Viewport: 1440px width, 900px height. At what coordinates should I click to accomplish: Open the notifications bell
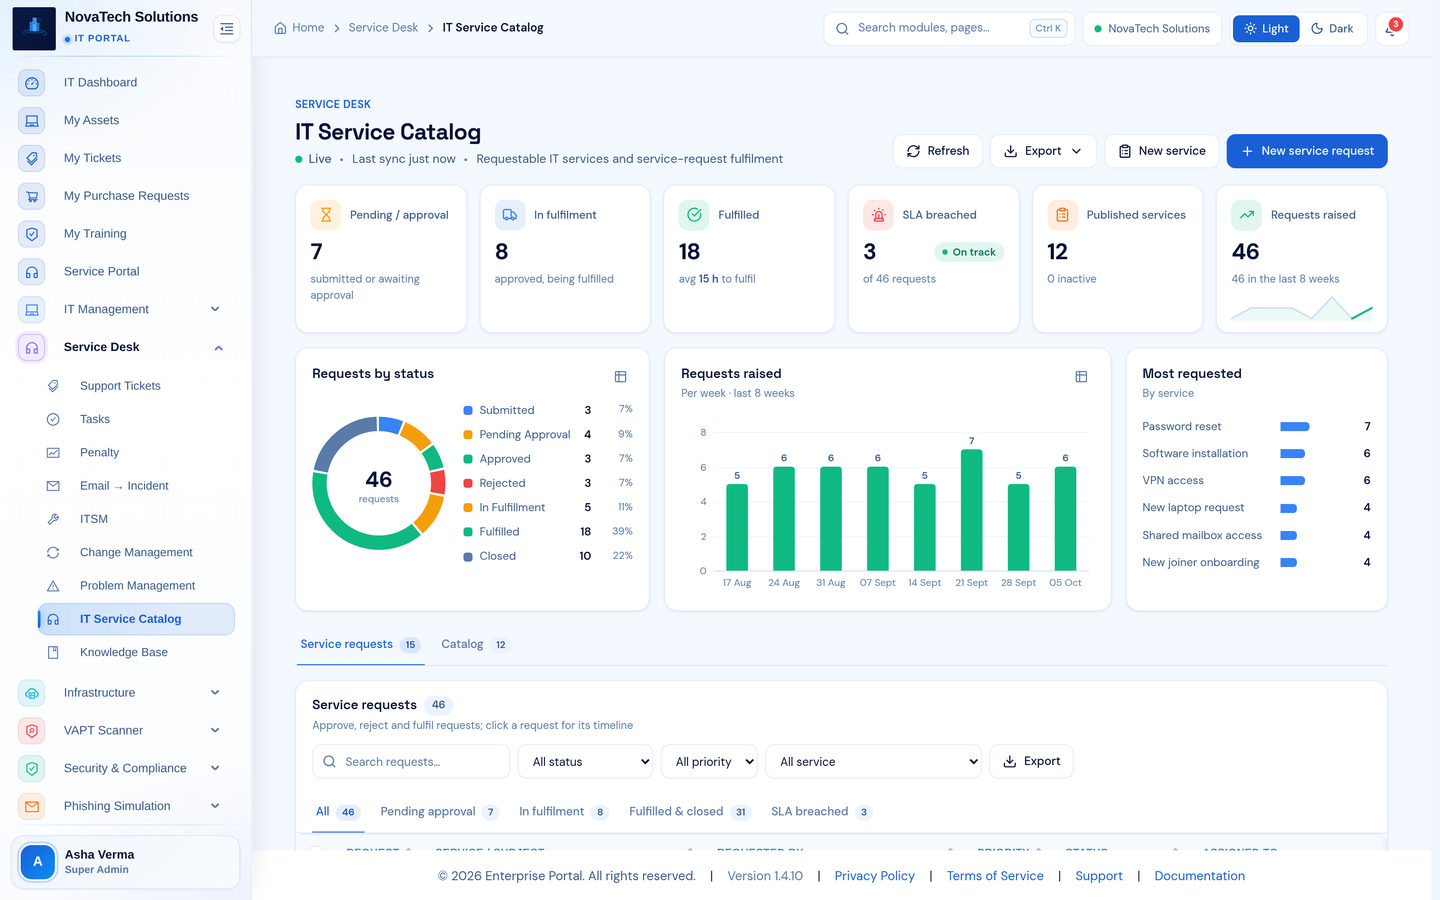pyautogui.click(x=1391, y=29)
